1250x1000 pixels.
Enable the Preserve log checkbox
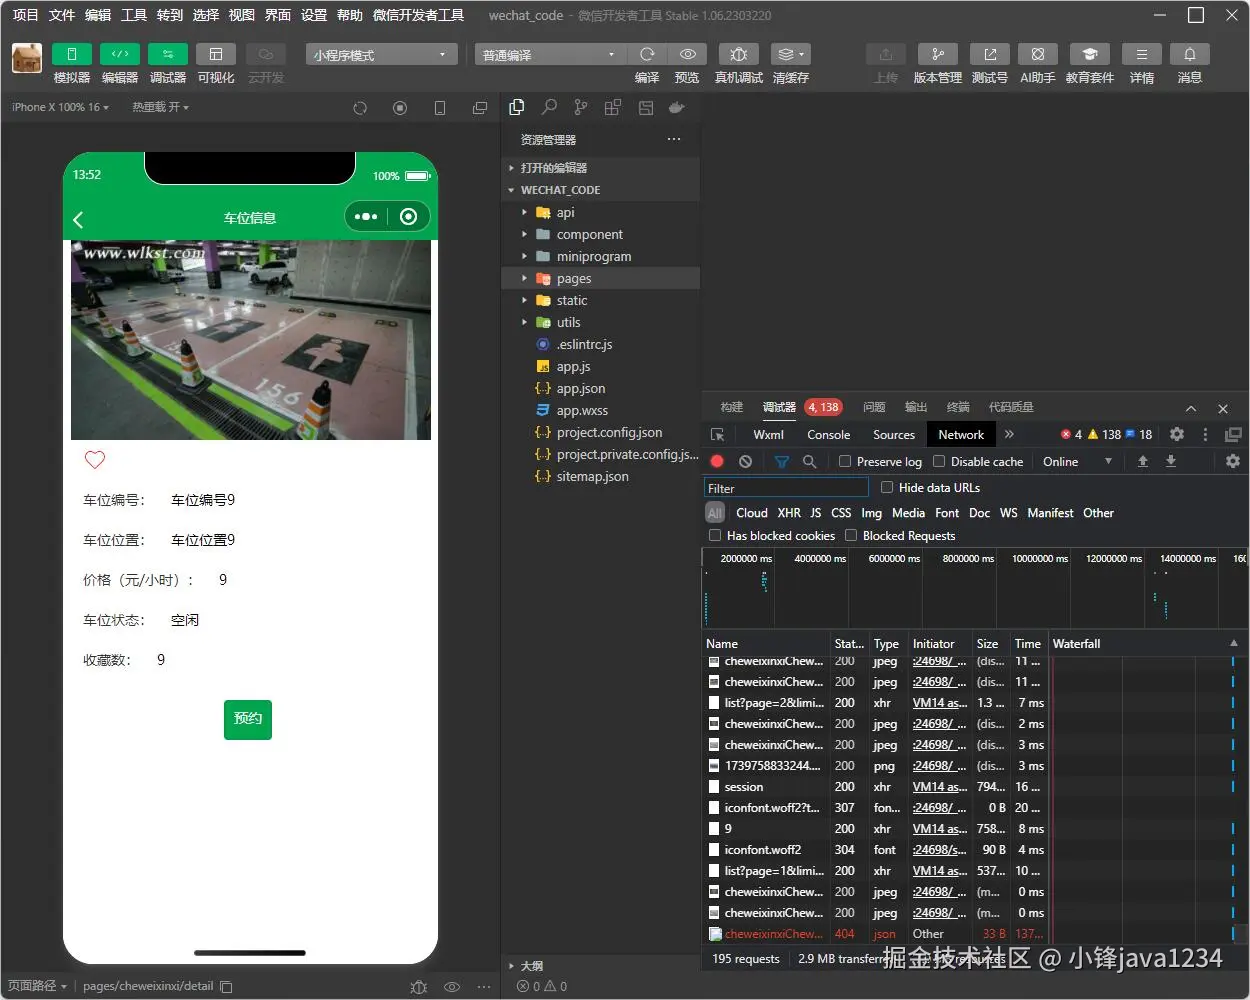[x=845, y=462]
